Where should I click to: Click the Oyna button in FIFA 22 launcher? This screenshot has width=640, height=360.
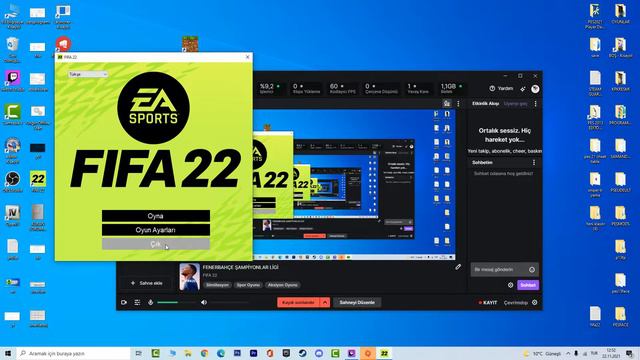(156, 216)
